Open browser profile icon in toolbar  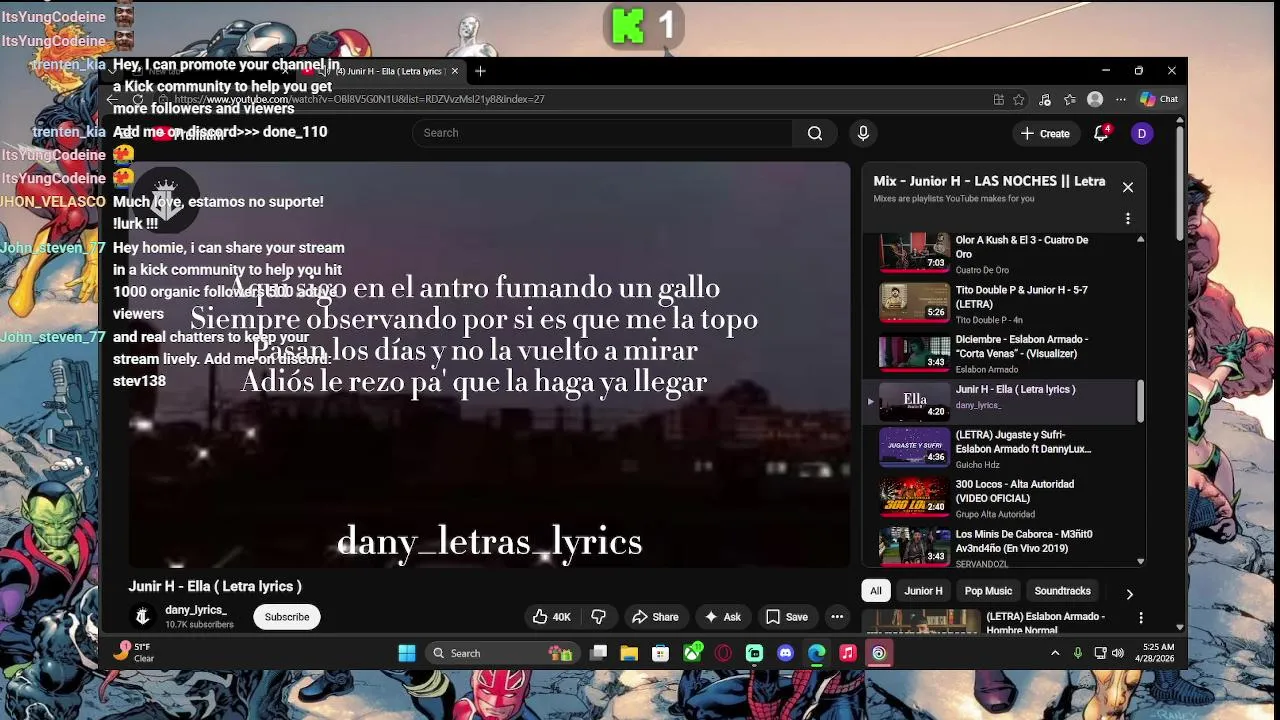[x=1095, y=99]
